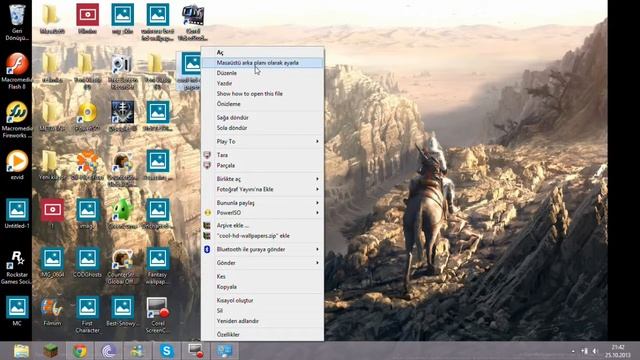The height and width of the screenshot is (360, 640).
Task: Select the Filmim desktop icon
Action: click(52, 312)
